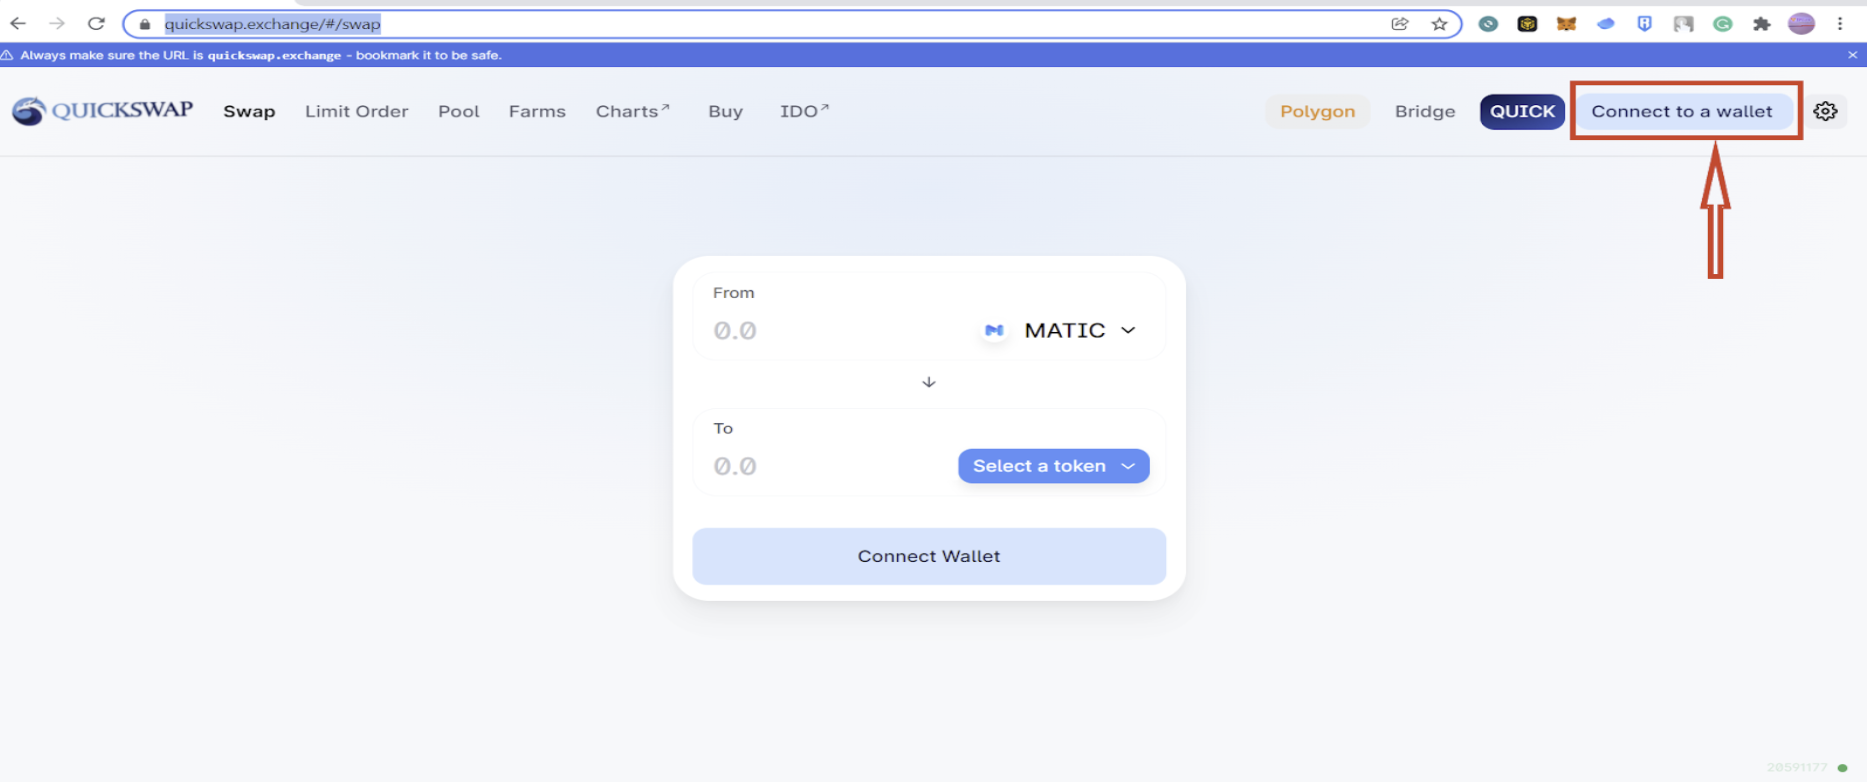Open the Select a token dropdown

tap(1054, 466)
